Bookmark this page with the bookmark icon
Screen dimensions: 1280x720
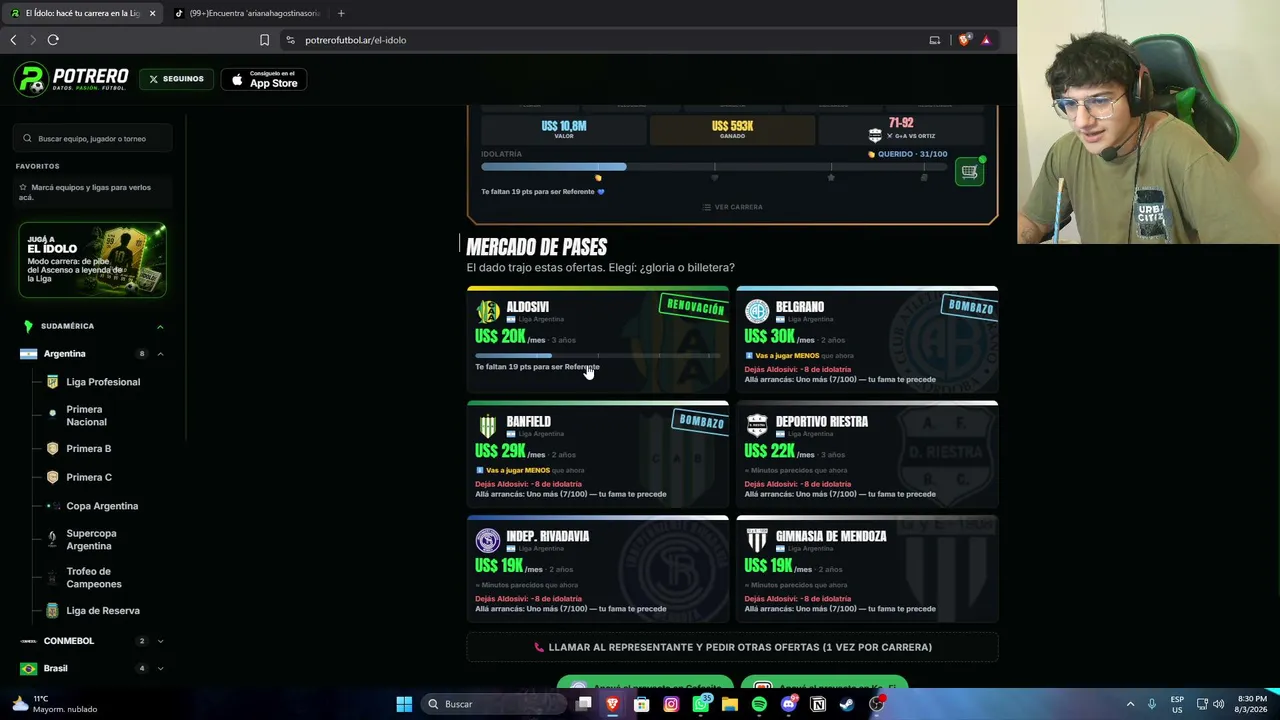[264, 40]
